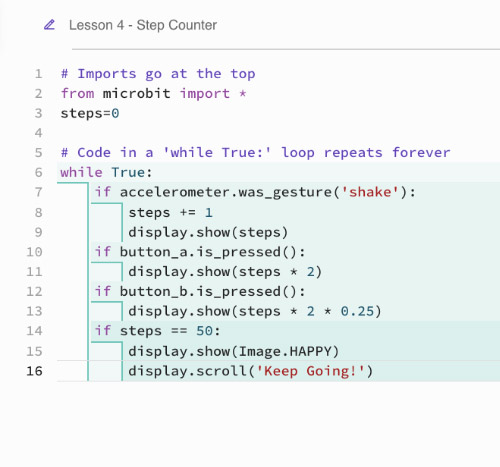Place cursor on 'steps=0' line

pos(90,113)
